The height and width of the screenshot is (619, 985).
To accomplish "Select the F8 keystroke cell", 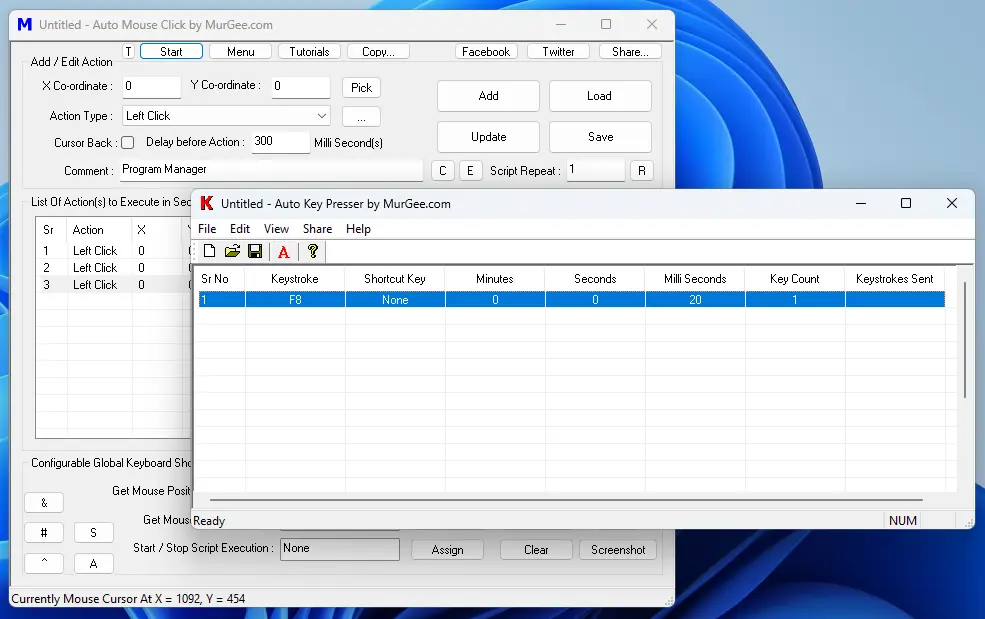I will click(x=295, y=300).
